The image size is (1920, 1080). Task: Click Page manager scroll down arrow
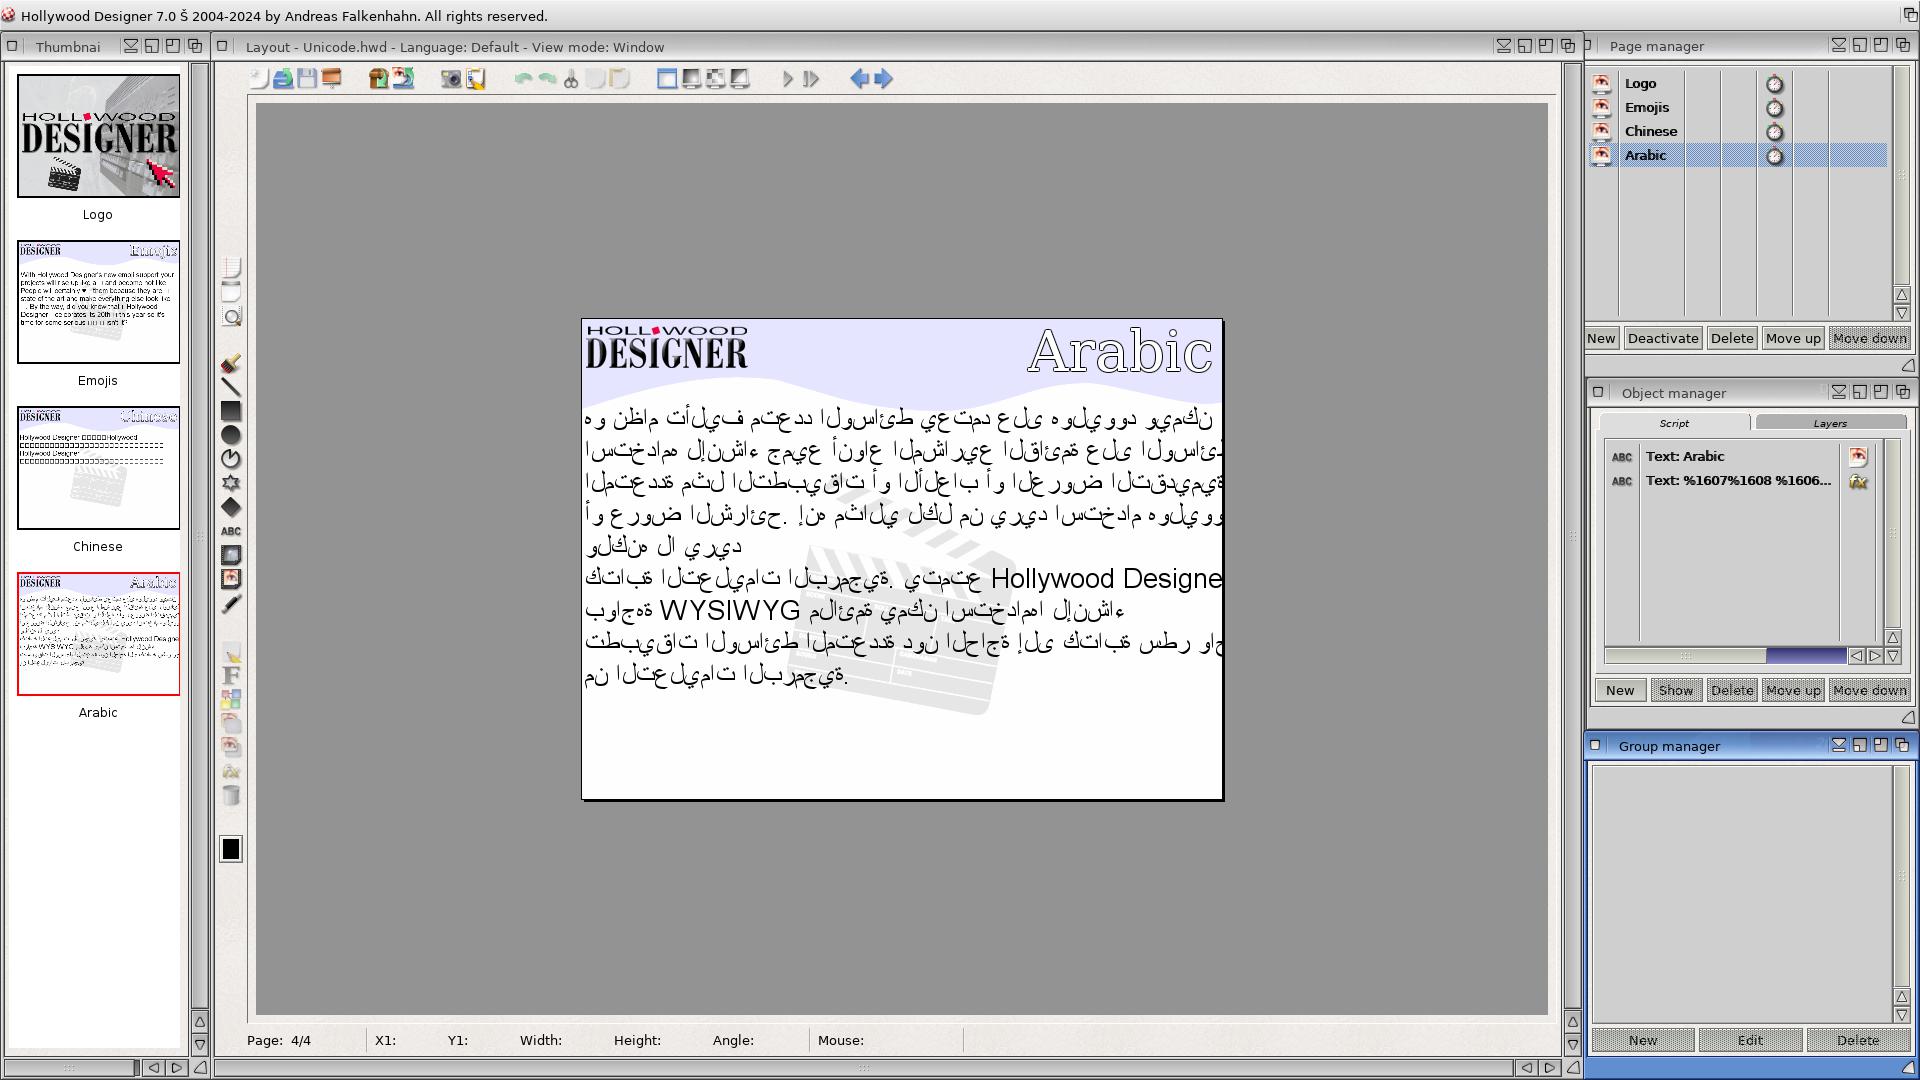click(1902, 313)
